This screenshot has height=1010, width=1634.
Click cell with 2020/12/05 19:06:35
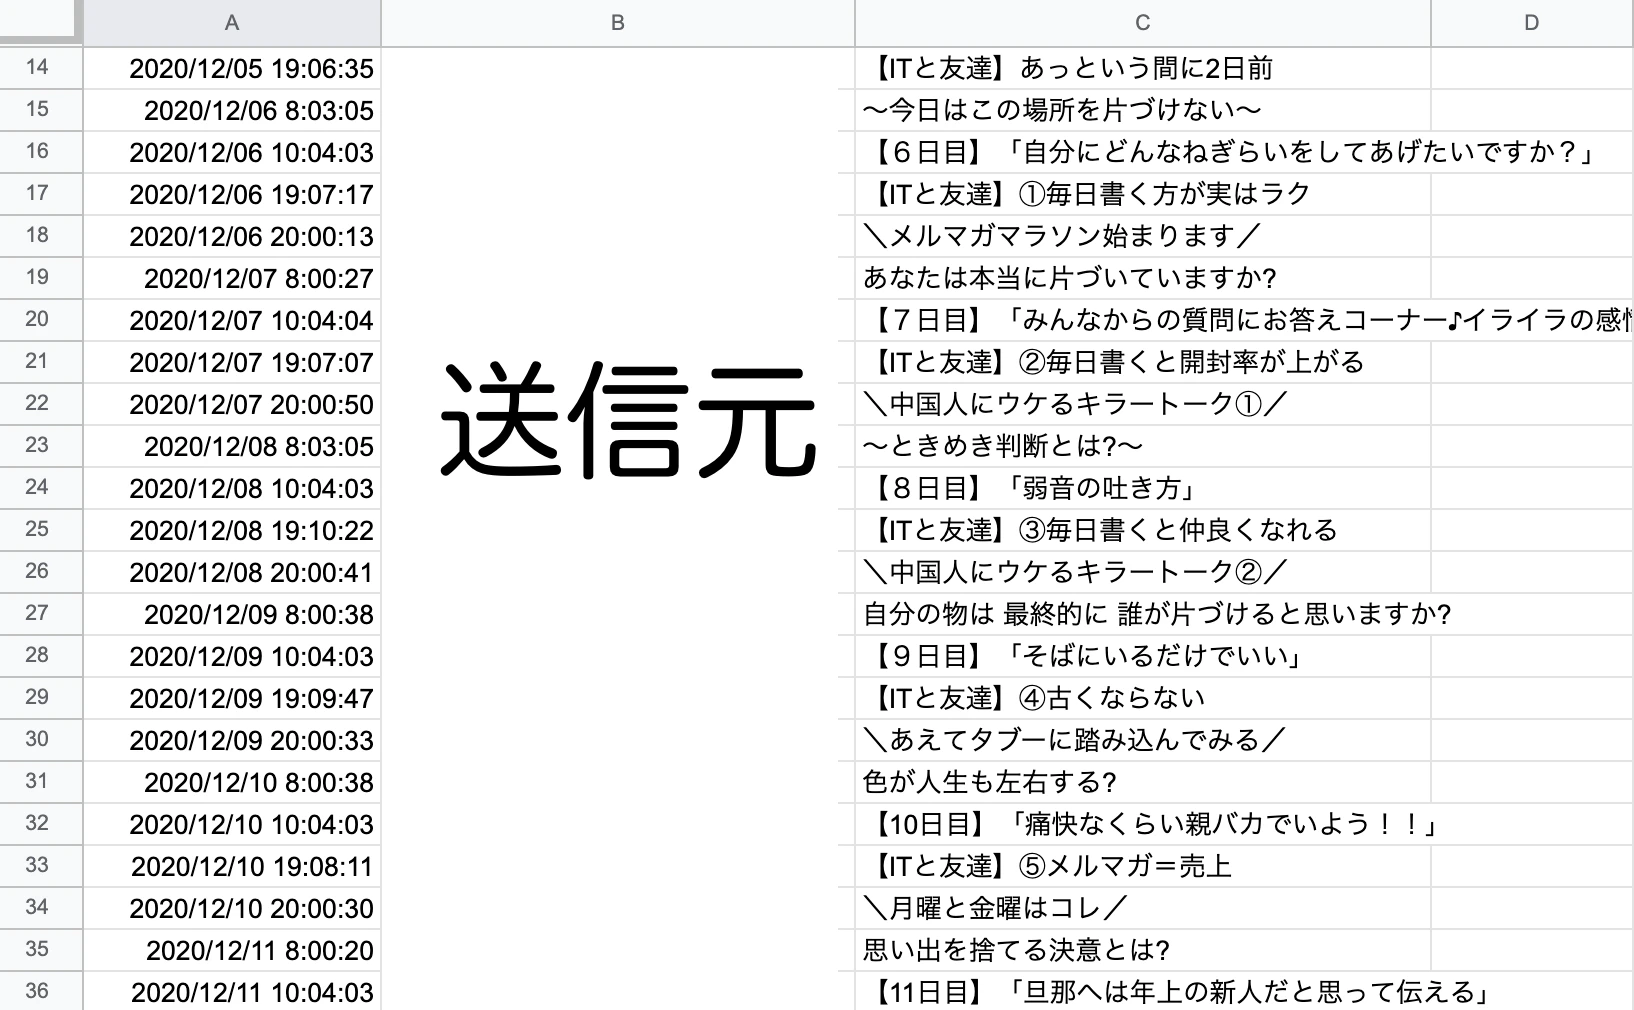tap(232, 68)
